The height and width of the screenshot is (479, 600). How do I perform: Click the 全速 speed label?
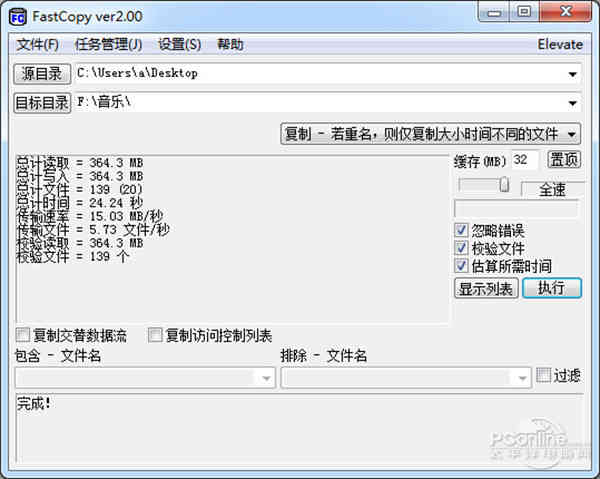[x=552, y=190]
